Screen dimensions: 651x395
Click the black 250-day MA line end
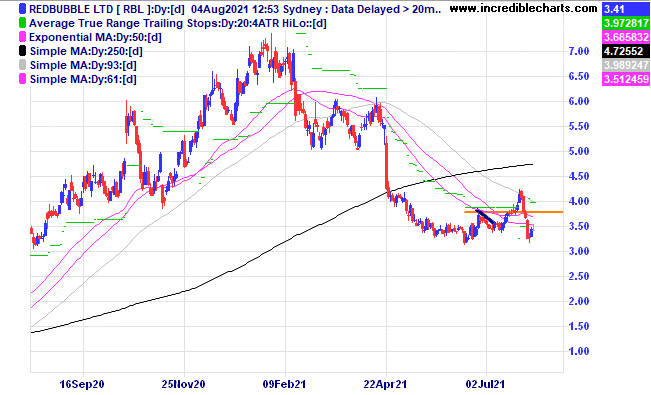(532, 164)
